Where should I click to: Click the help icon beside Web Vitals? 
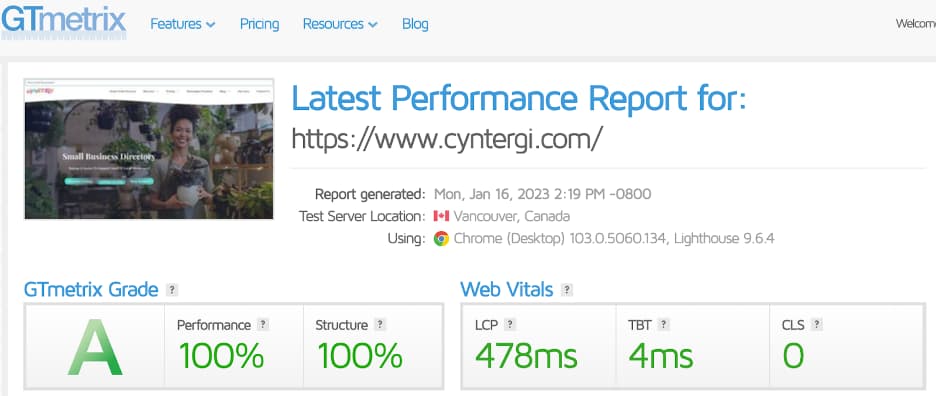pyautogui.click(x=566, y=290)
